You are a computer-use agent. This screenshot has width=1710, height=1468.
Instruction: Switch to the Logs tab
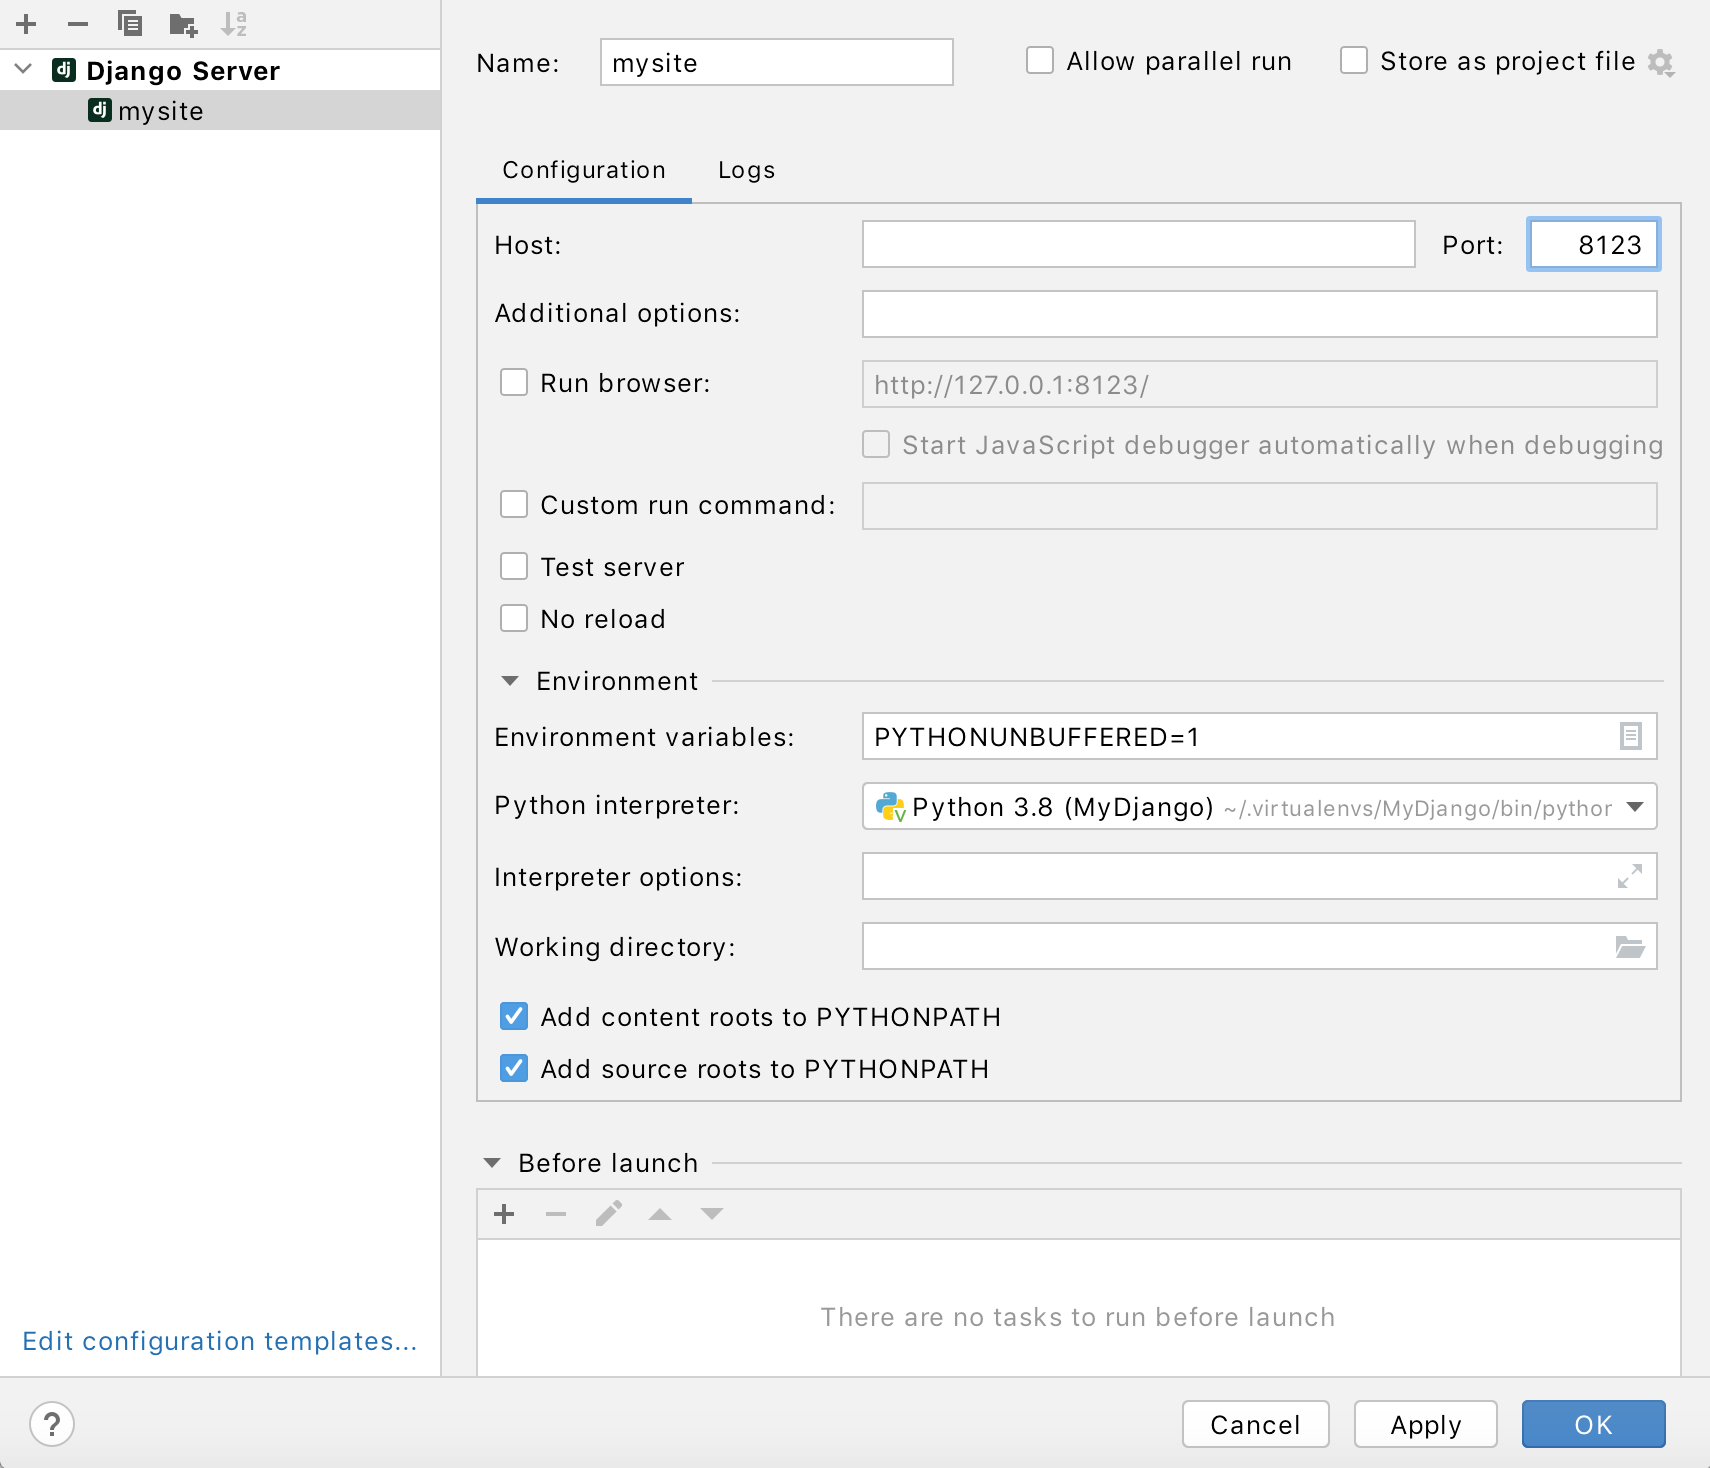pyautogui.click(x=746, y=170)
